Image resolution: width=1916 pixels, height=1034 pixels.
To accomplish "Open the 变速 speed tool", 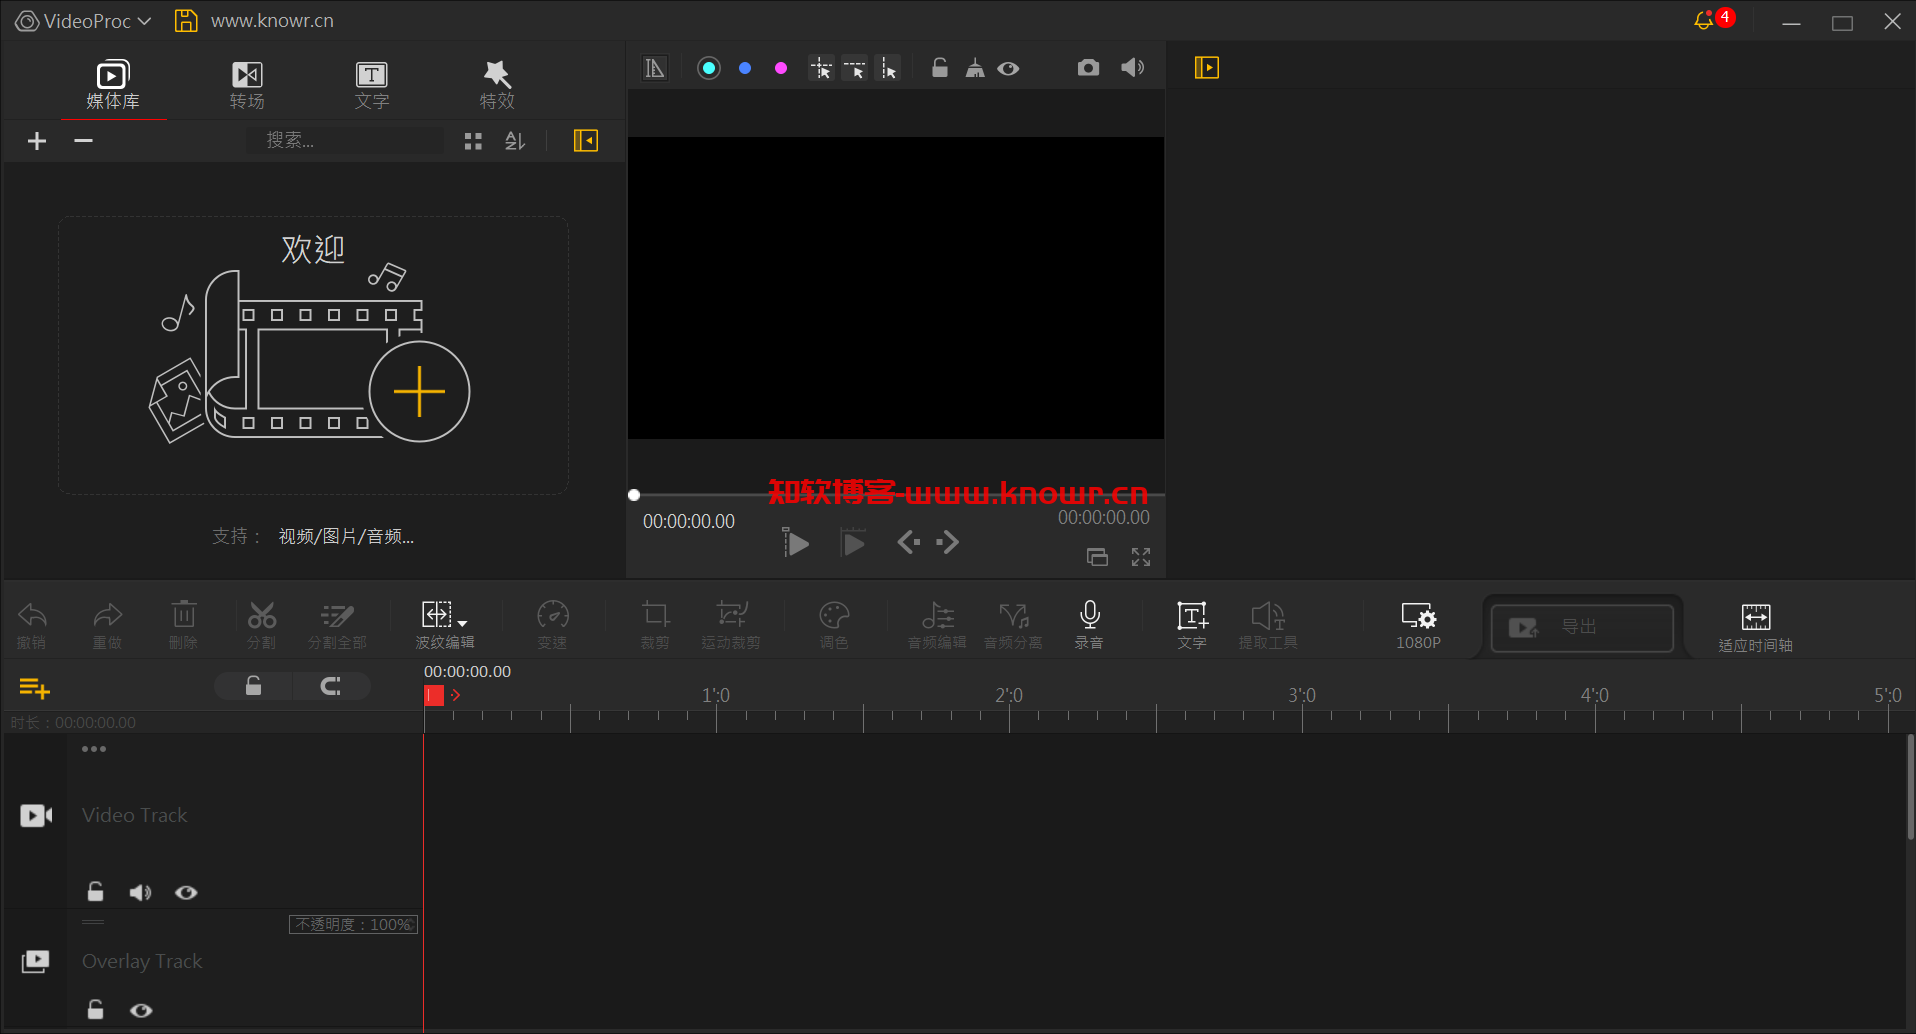I will [x=553, y=625].
